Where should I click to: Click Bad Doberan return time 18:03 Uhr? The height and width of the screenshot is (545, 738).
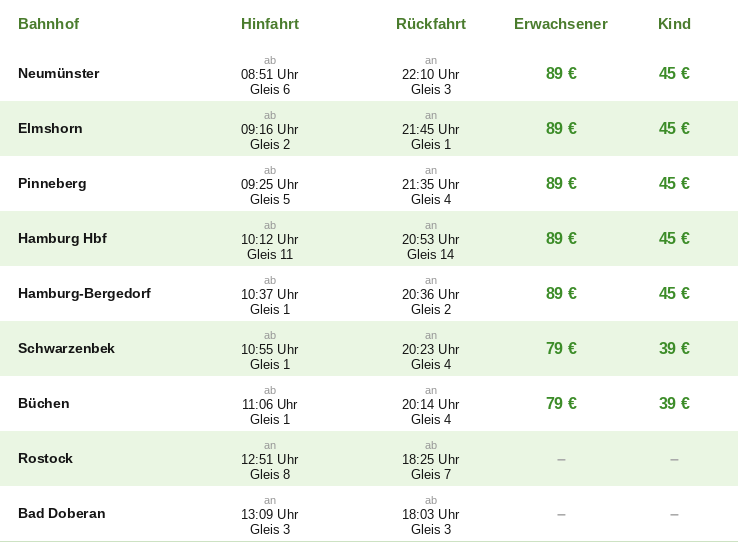[x=431, y=514]
